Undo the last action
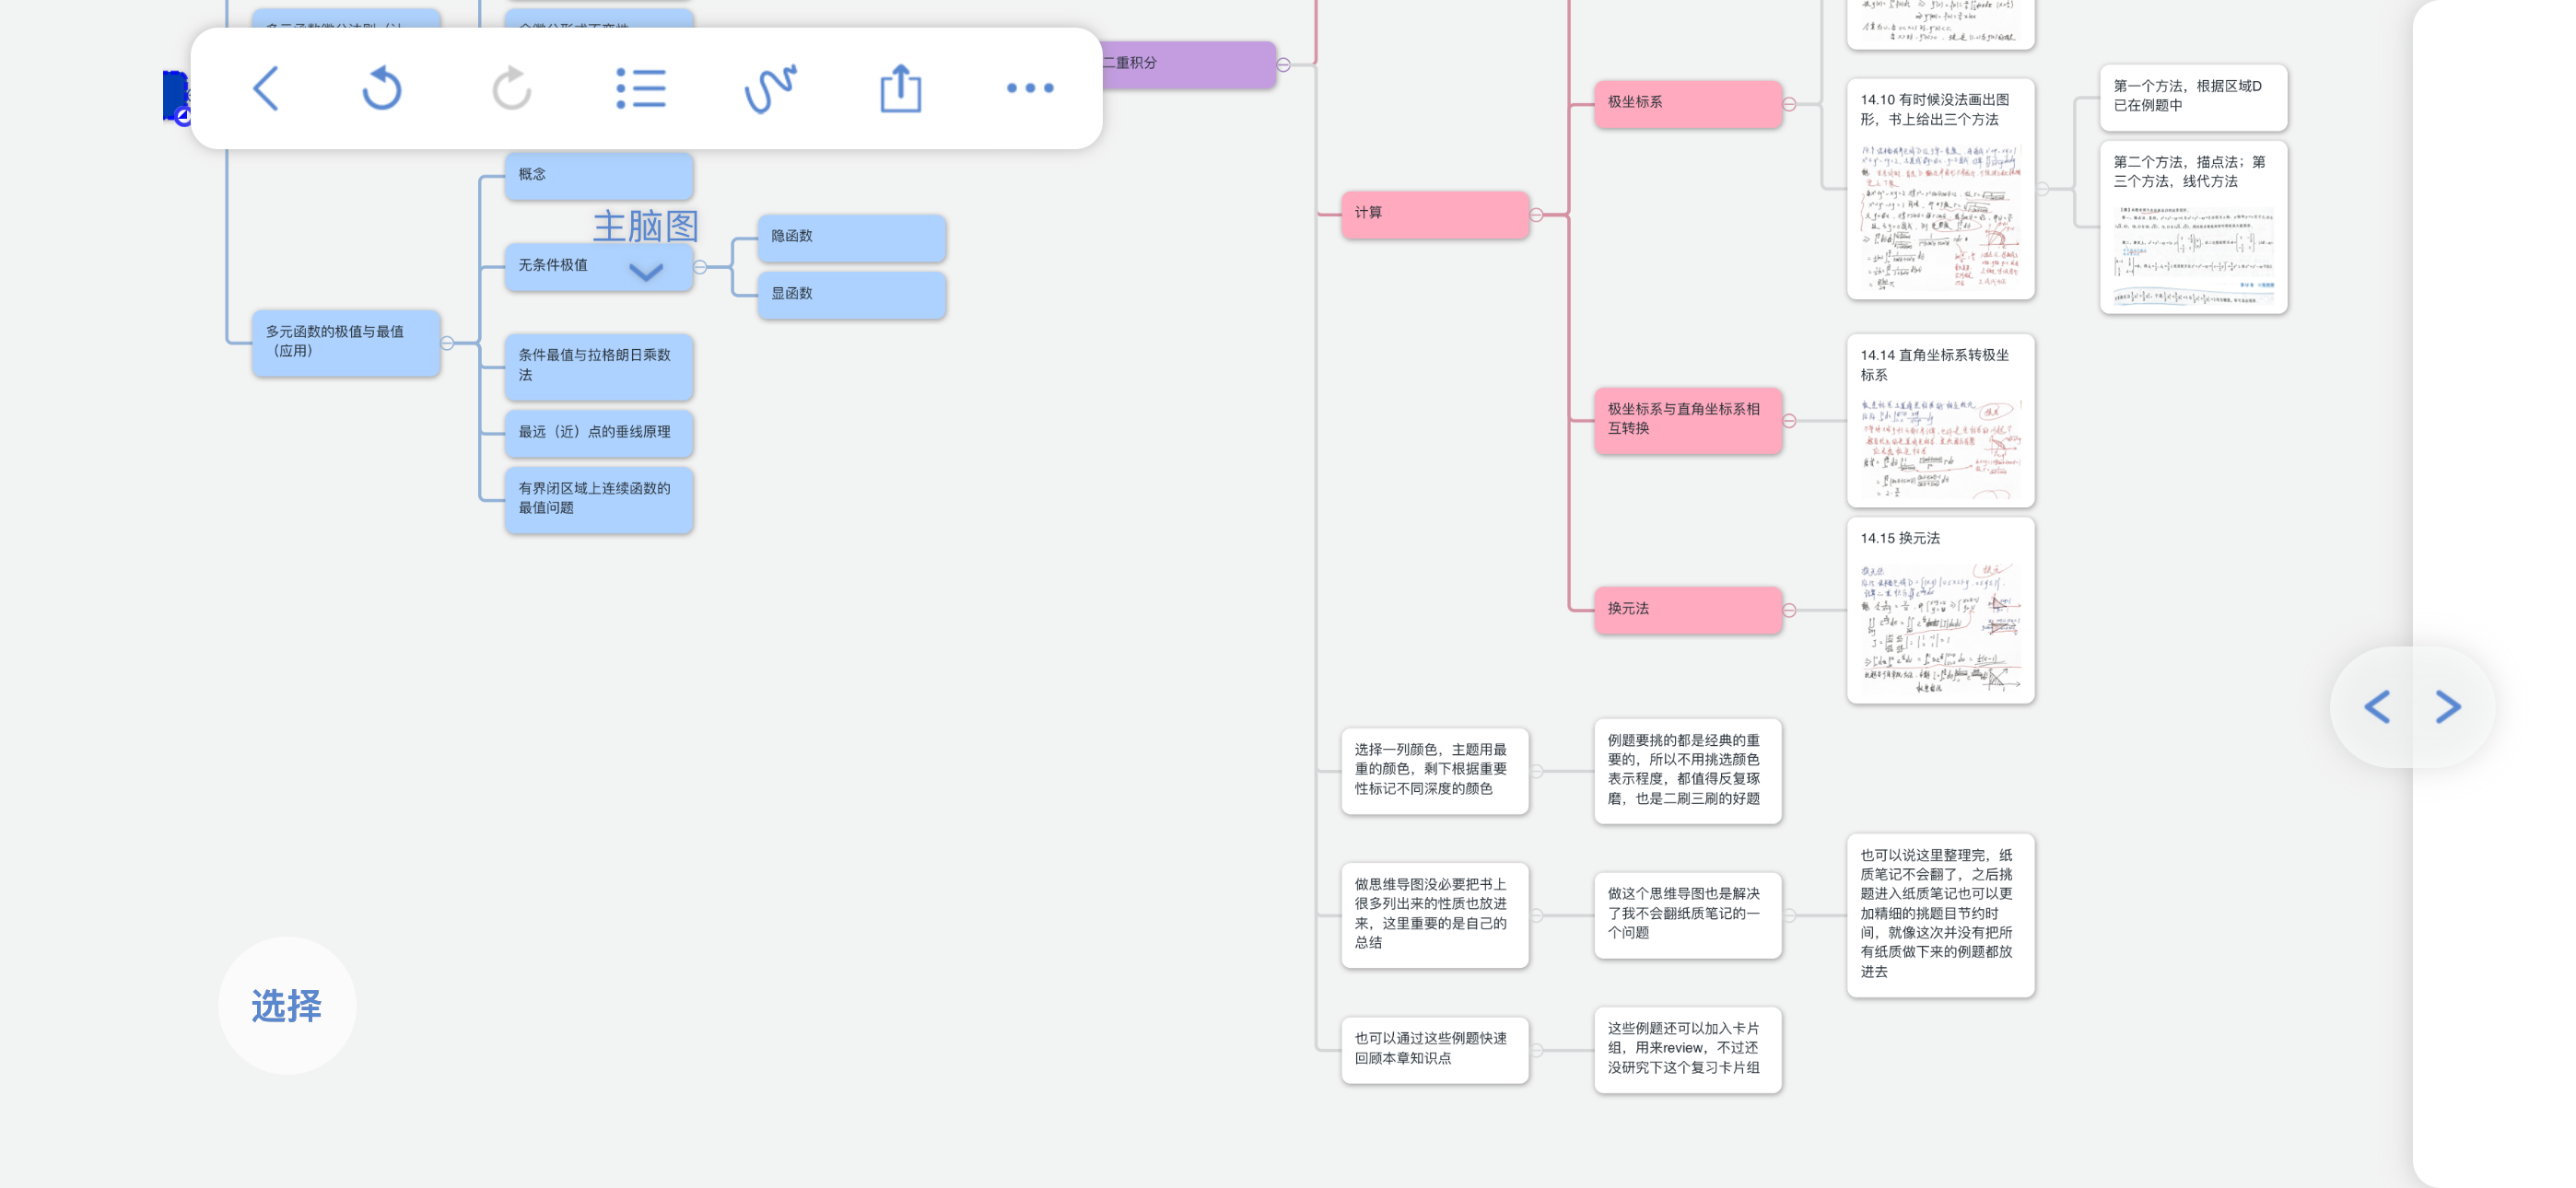This screenshot has height=1188, width=2576. [x=382, y=89]
